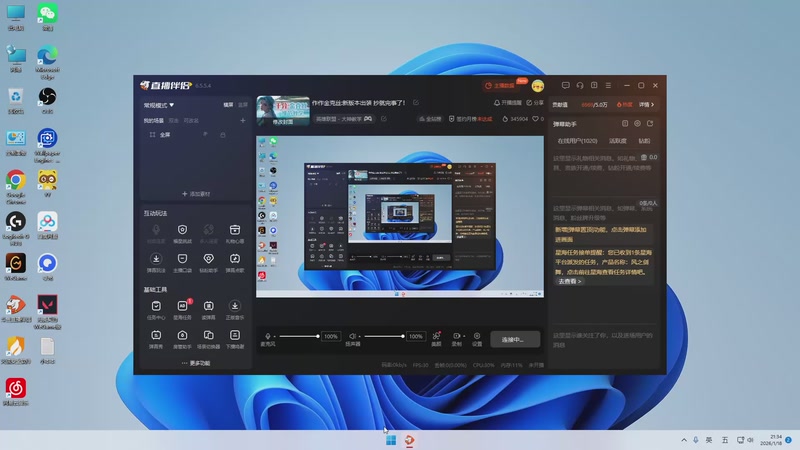The width and height of the screenshot is (800, 450).
Task: Open the 弹幕秀 tool icon
Action: [x=156, y=339]
